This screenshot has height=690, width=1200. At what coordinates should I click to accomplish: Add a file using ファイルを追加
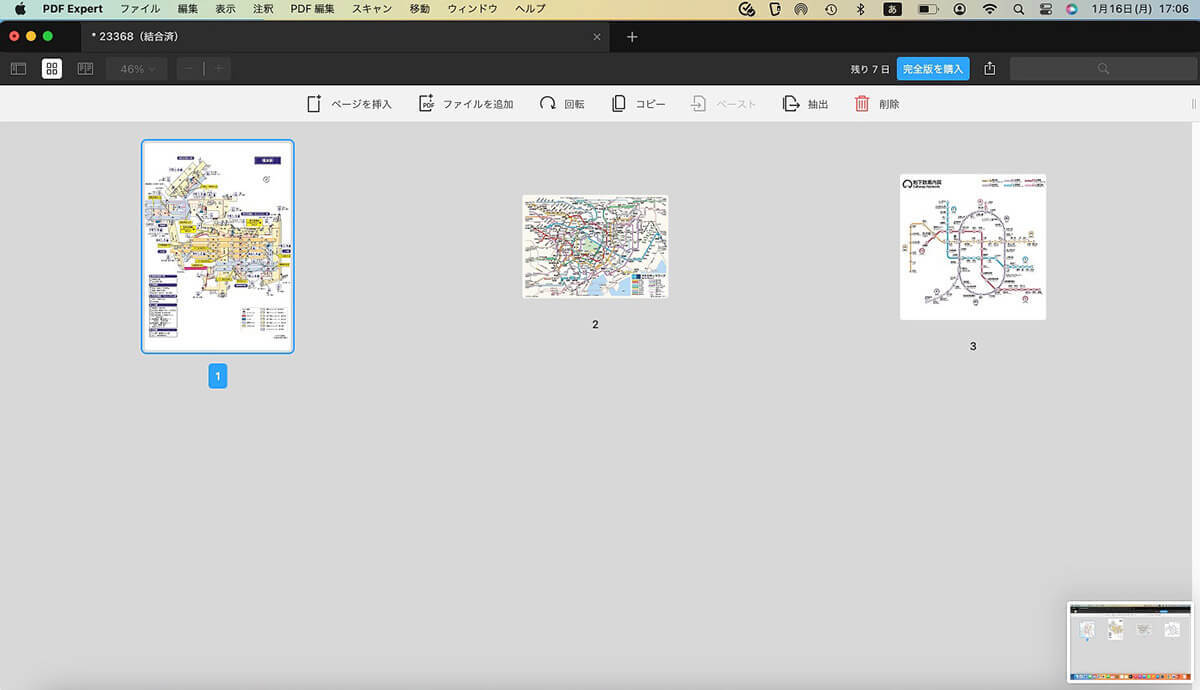[x=466, y=104]
